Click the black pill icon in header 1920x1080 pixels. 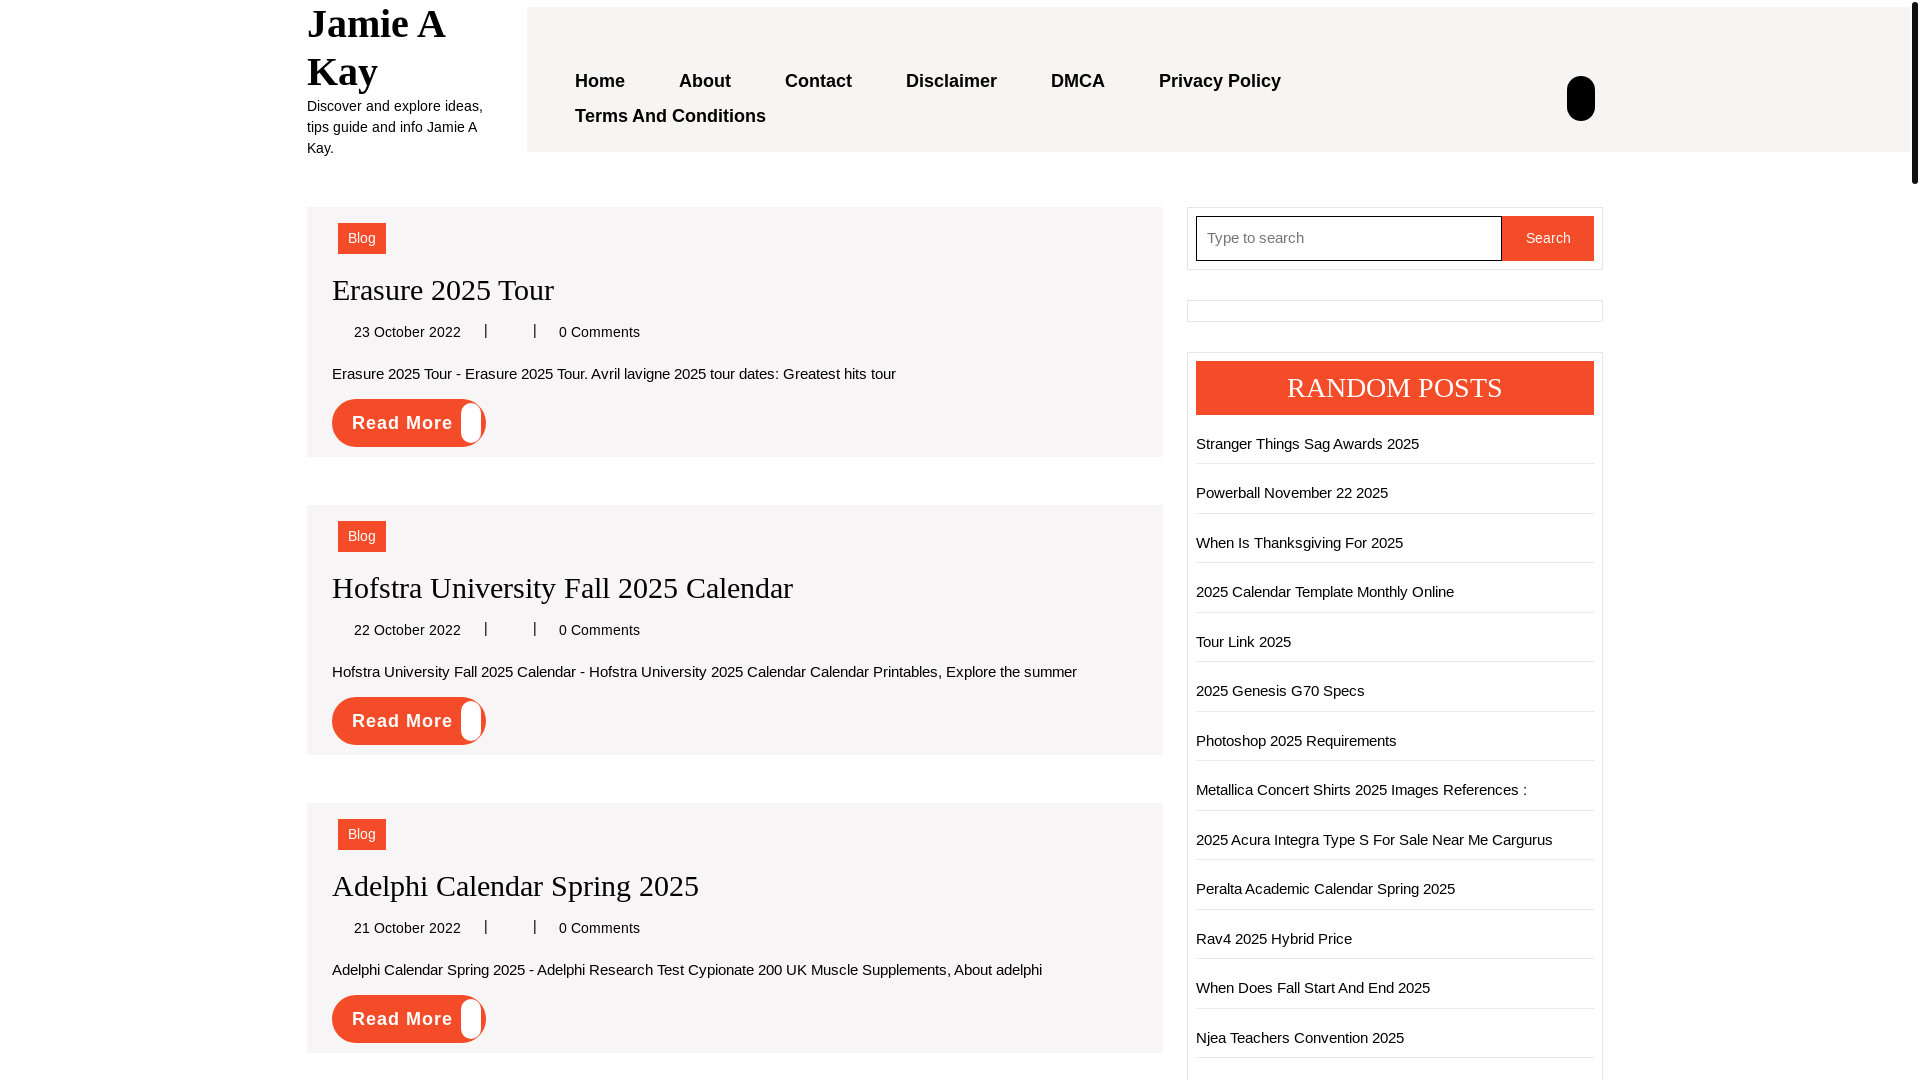[1580, 98]
